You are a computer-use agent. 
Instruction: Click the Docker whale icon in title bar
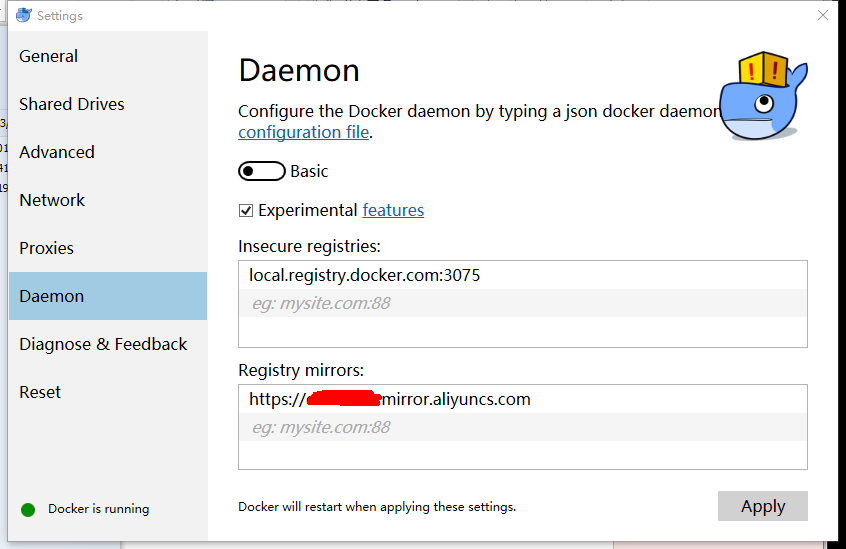[x=23, y=15]
